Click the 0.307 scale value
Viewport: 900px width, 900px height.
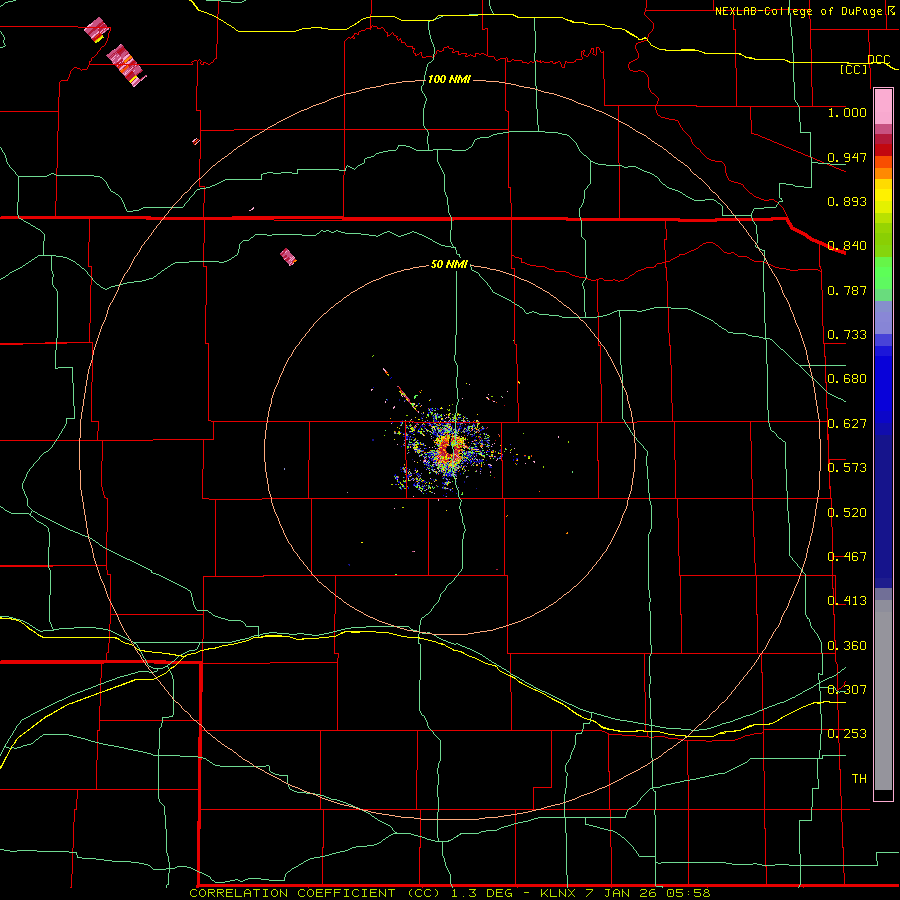tap(847, 690)
